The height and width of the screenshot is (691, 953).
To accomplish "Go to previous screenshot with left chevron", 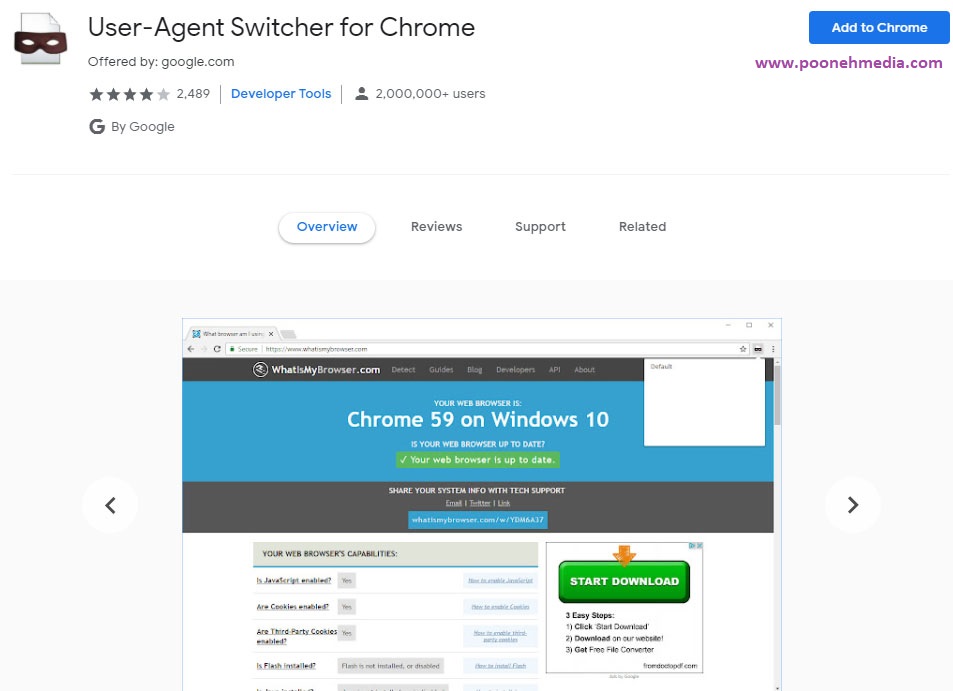I will [x=110, y=505].
